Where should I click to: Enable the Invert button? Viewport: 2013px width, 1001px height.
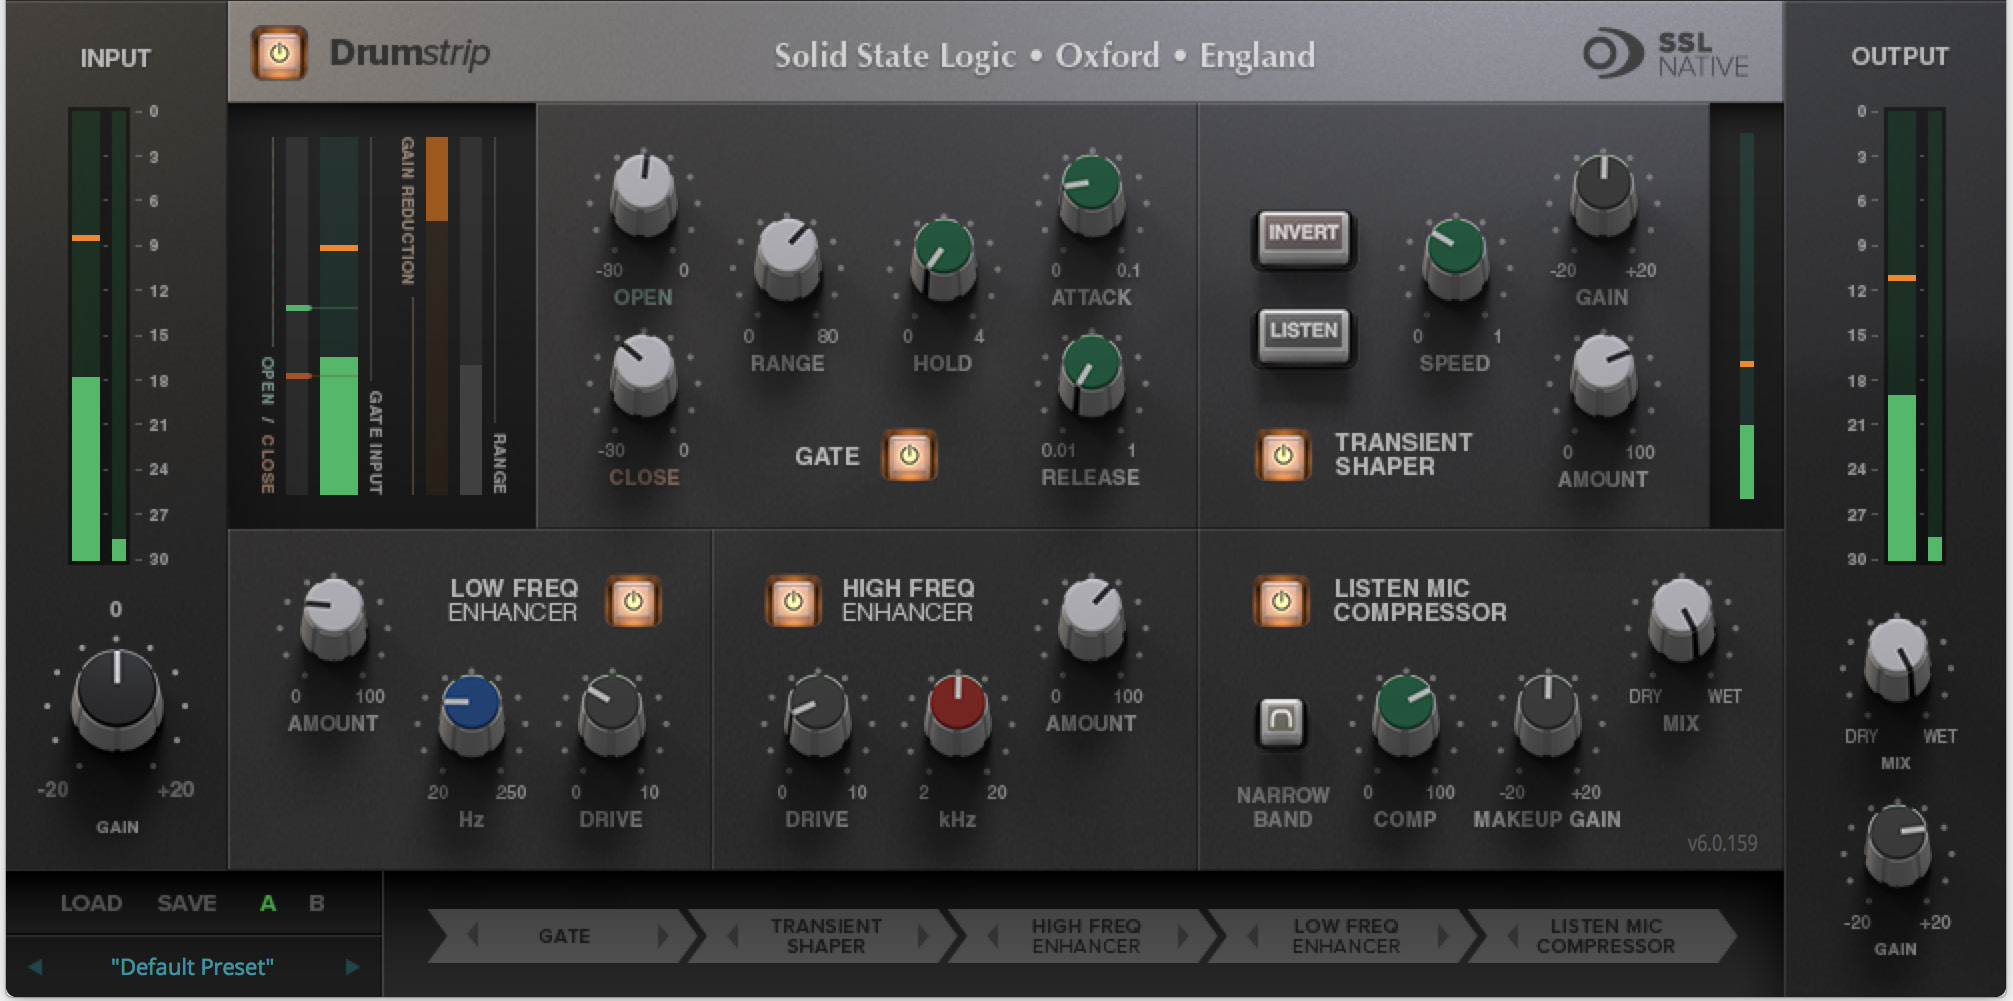(x=1303, y=235)
